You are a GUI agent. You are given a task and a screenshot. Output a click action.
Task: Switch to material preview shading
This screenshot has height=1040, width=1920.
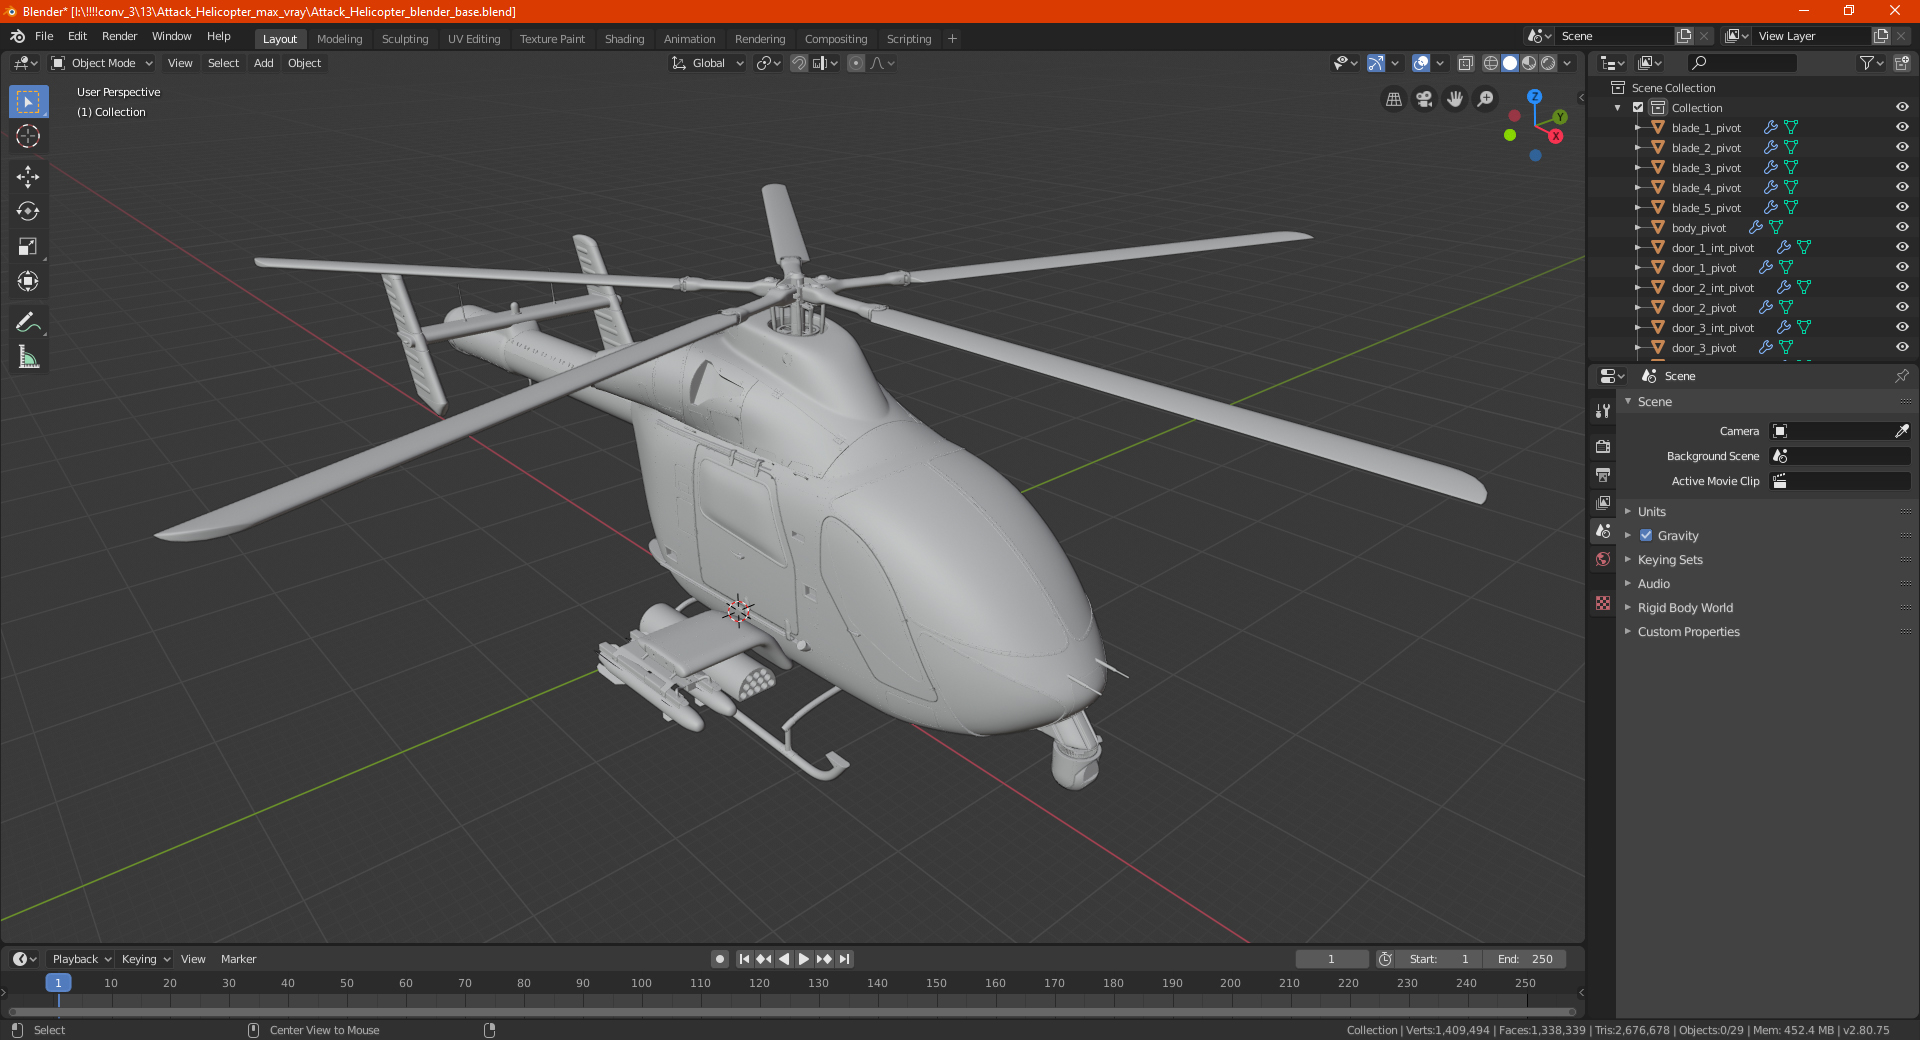1529,63
